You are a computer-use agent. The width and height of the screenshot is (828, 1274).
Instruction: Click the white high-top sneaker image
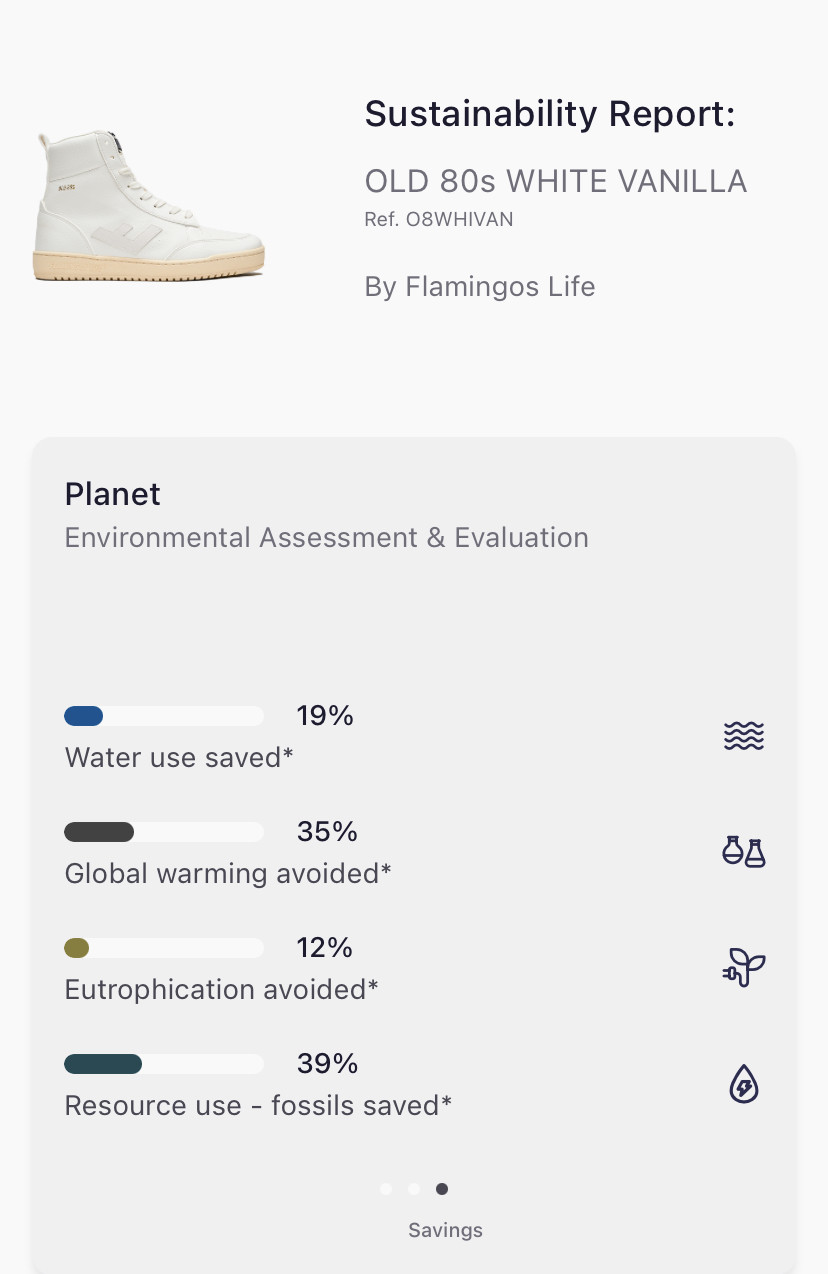(150, 205)
